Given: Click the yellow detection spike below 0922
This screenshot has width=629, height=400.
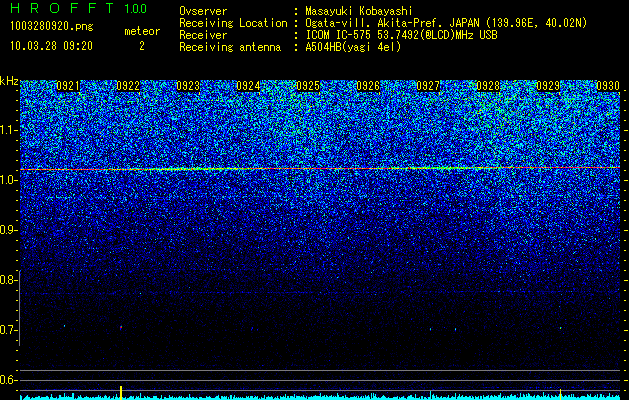Looking at the screenshot, I should [x=121, y=393].
